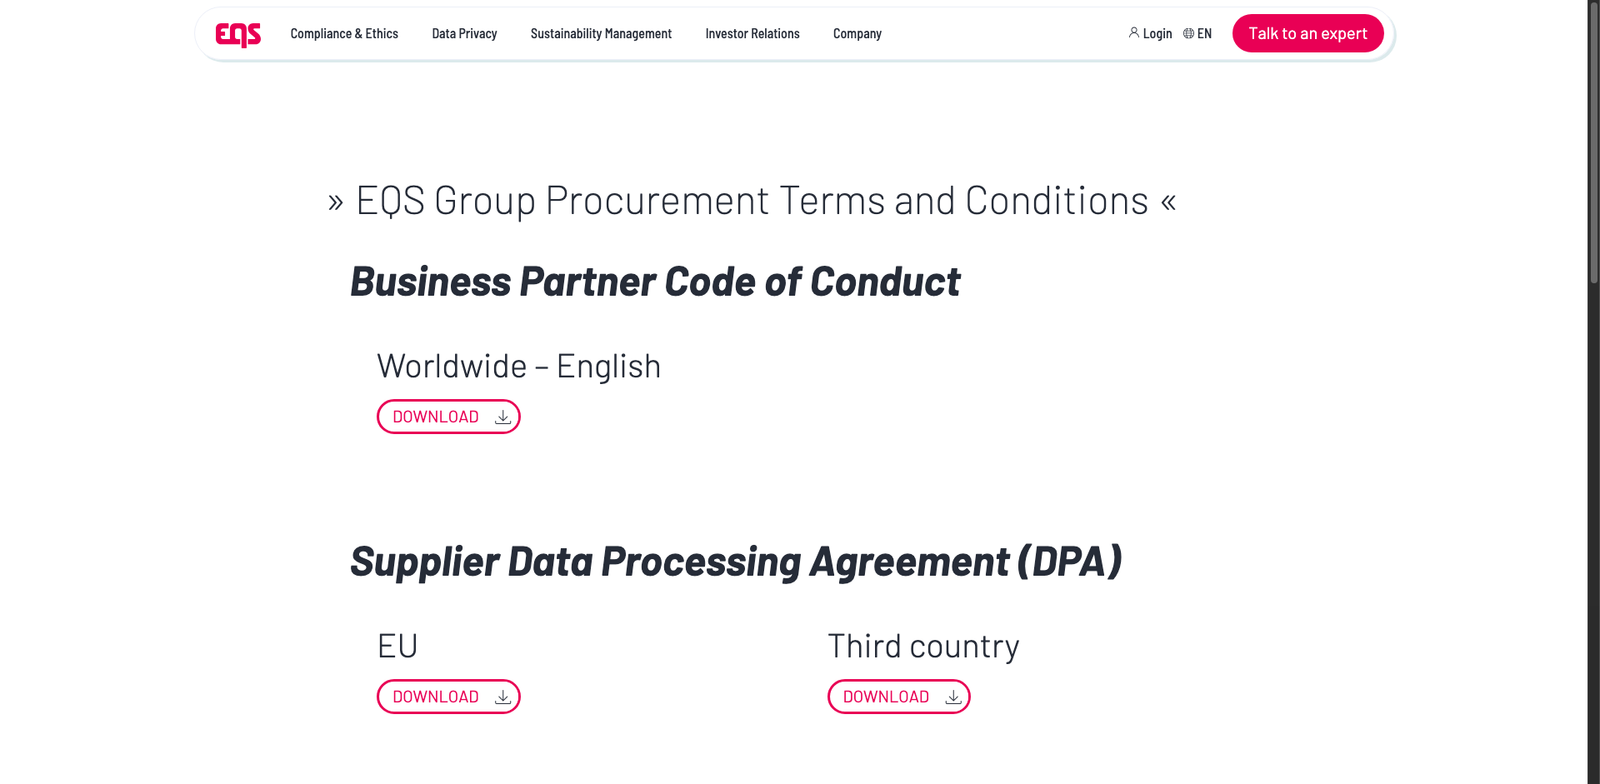This screenshot has width=1600, height=784.
Task: Download the Third country DPA
Action: [x=898, y=697]
